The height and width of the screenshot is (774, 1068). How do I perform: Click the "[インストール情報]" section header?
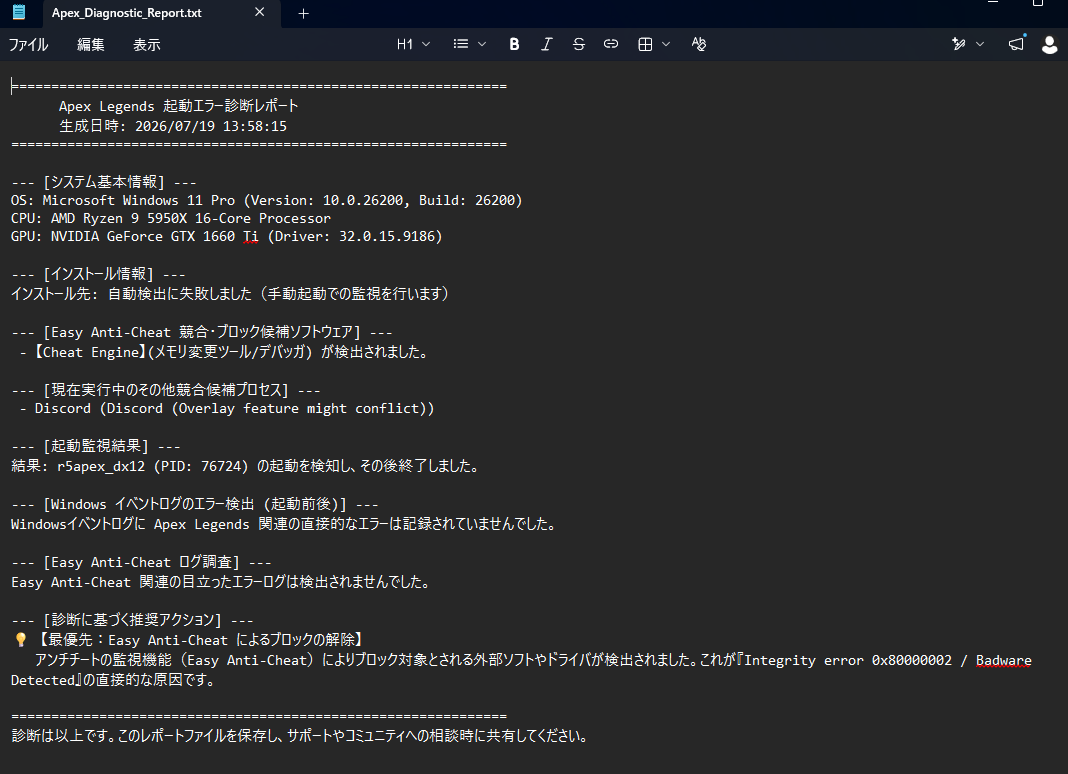(x=98, y=274)
